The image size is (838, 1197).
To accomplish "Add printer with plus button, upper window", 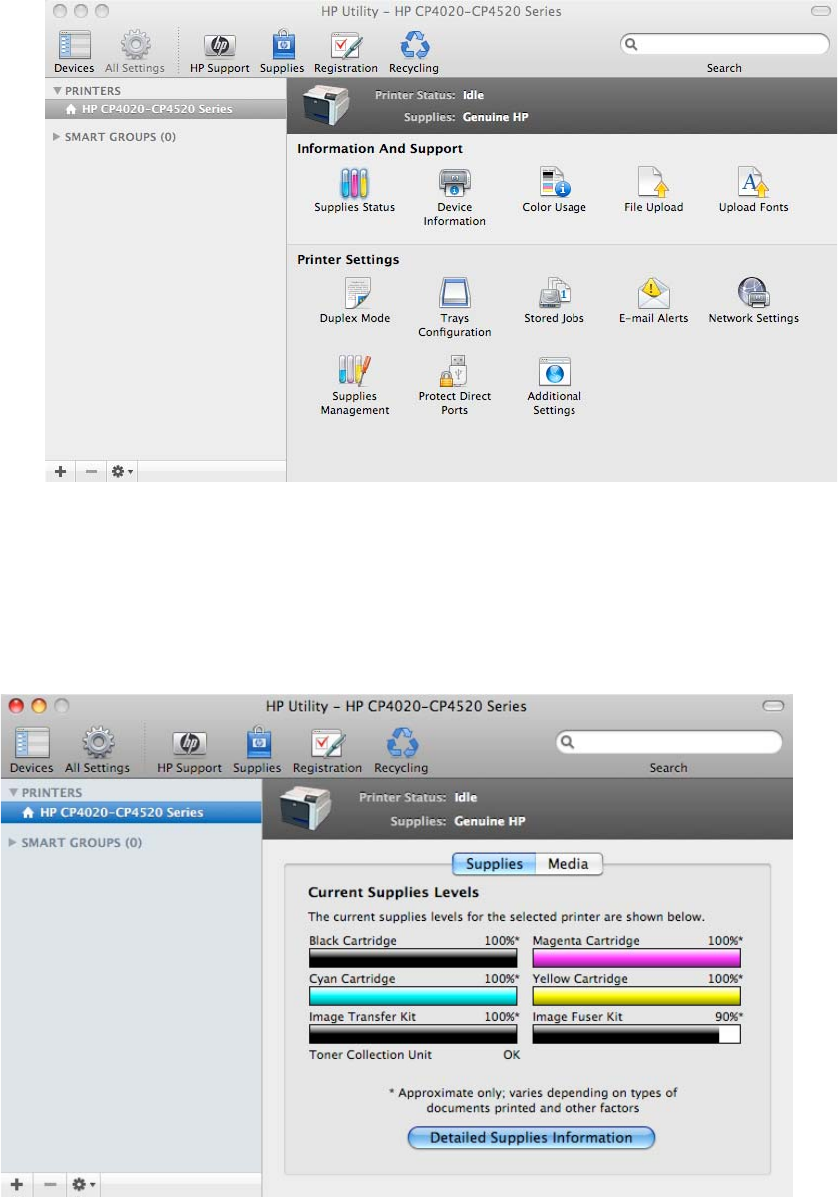I will 60,472.
